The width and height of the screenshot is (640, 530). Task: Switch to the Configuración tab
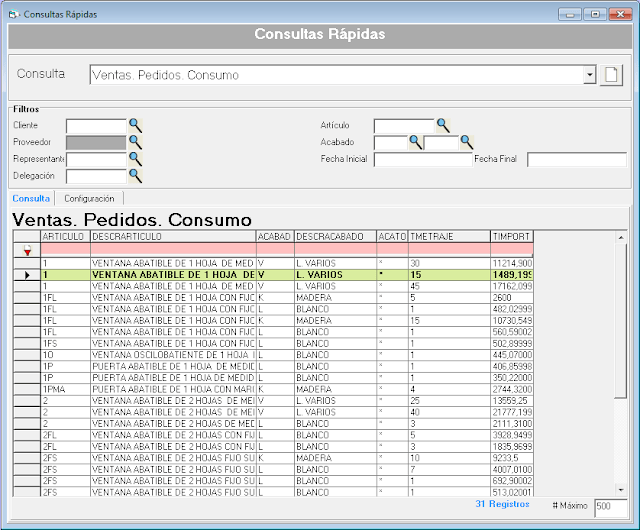89,199
